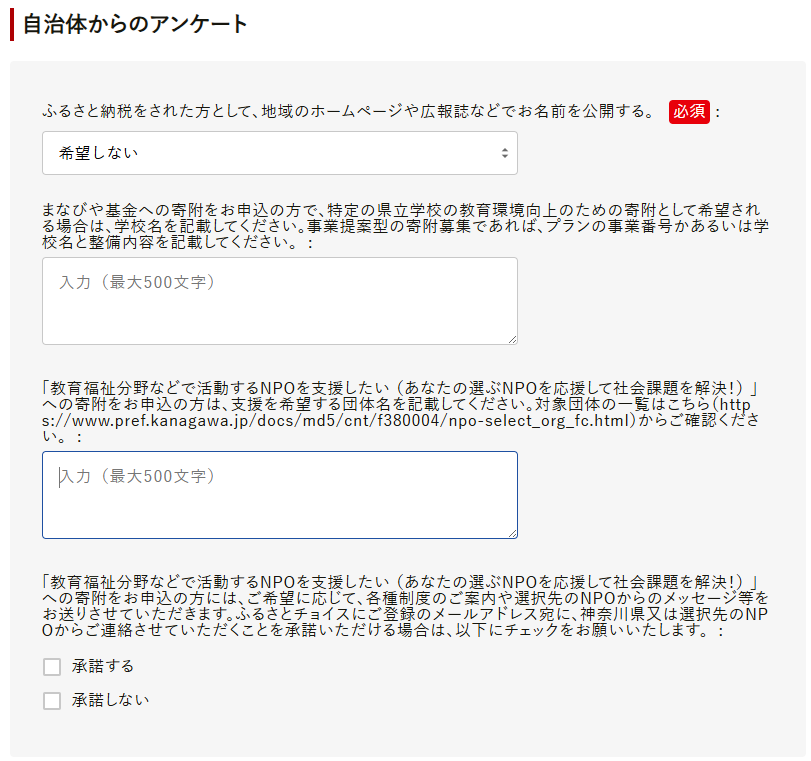Click the ふるさと納税 name publication question text
The width and height of the screenshot is (811, 761).
click(348, 111)
